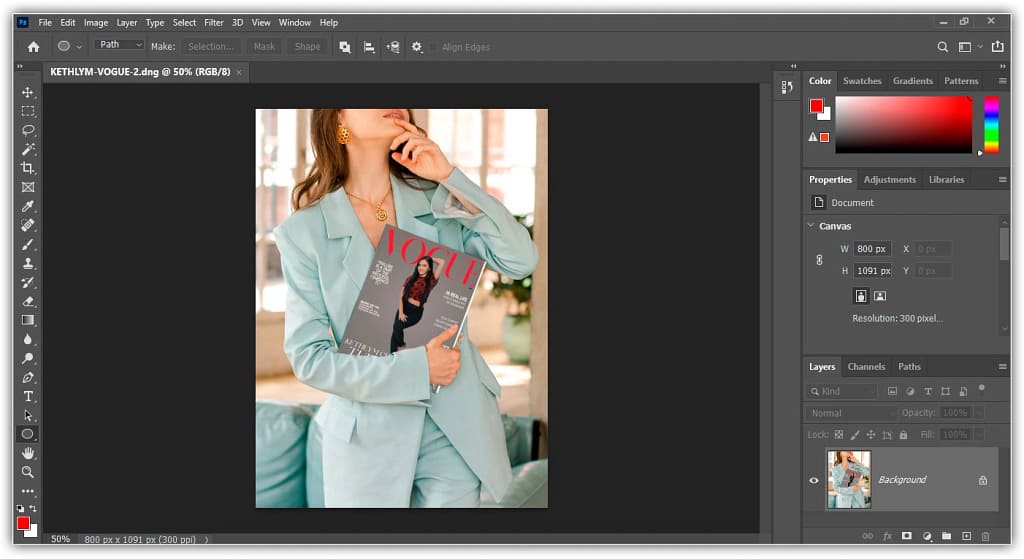
Task: Set canvas orientation to landscape
Action: coord(880,296)
